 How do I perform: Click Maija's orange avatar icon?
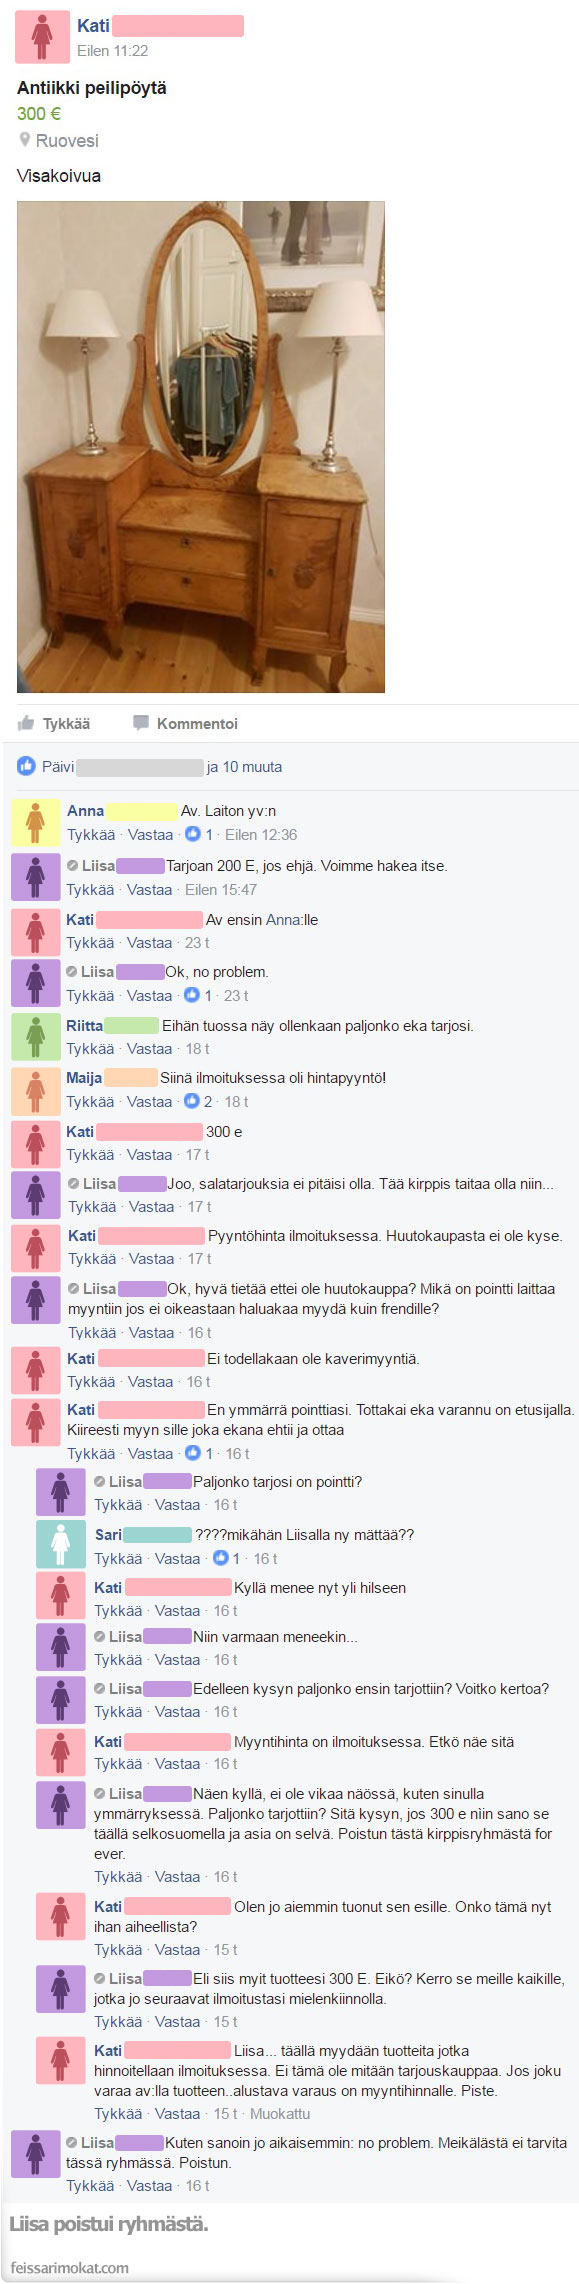coord(35,1090)
